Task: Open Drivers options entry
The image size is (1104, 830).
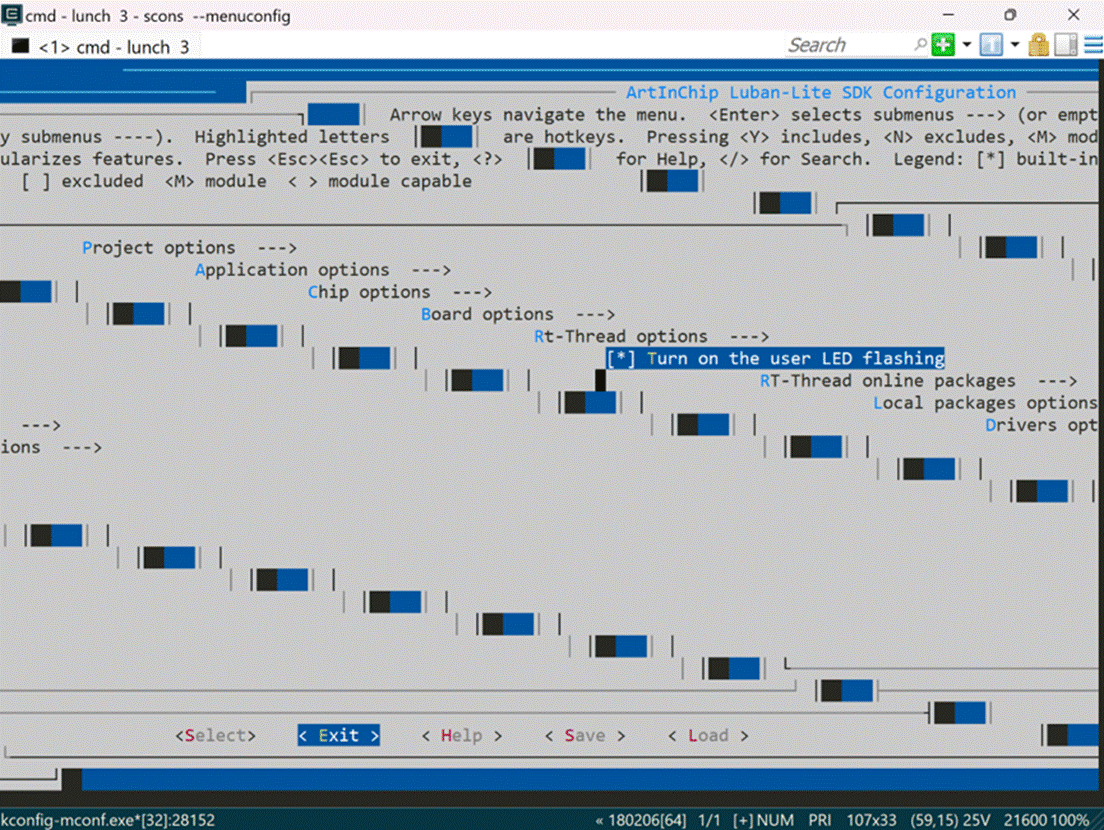Action: [x=1041, y=425]
